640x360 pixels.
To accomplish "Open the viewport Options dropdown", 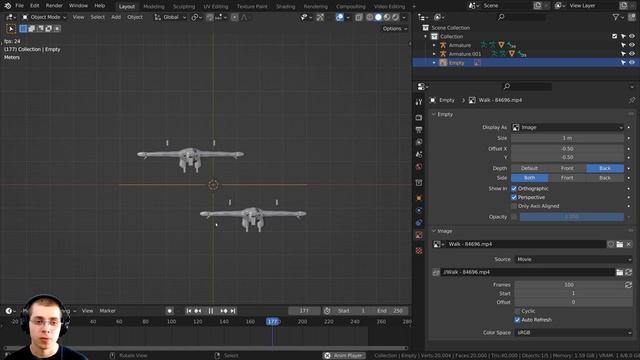I will pyautogui.click(x=395, y=29).
